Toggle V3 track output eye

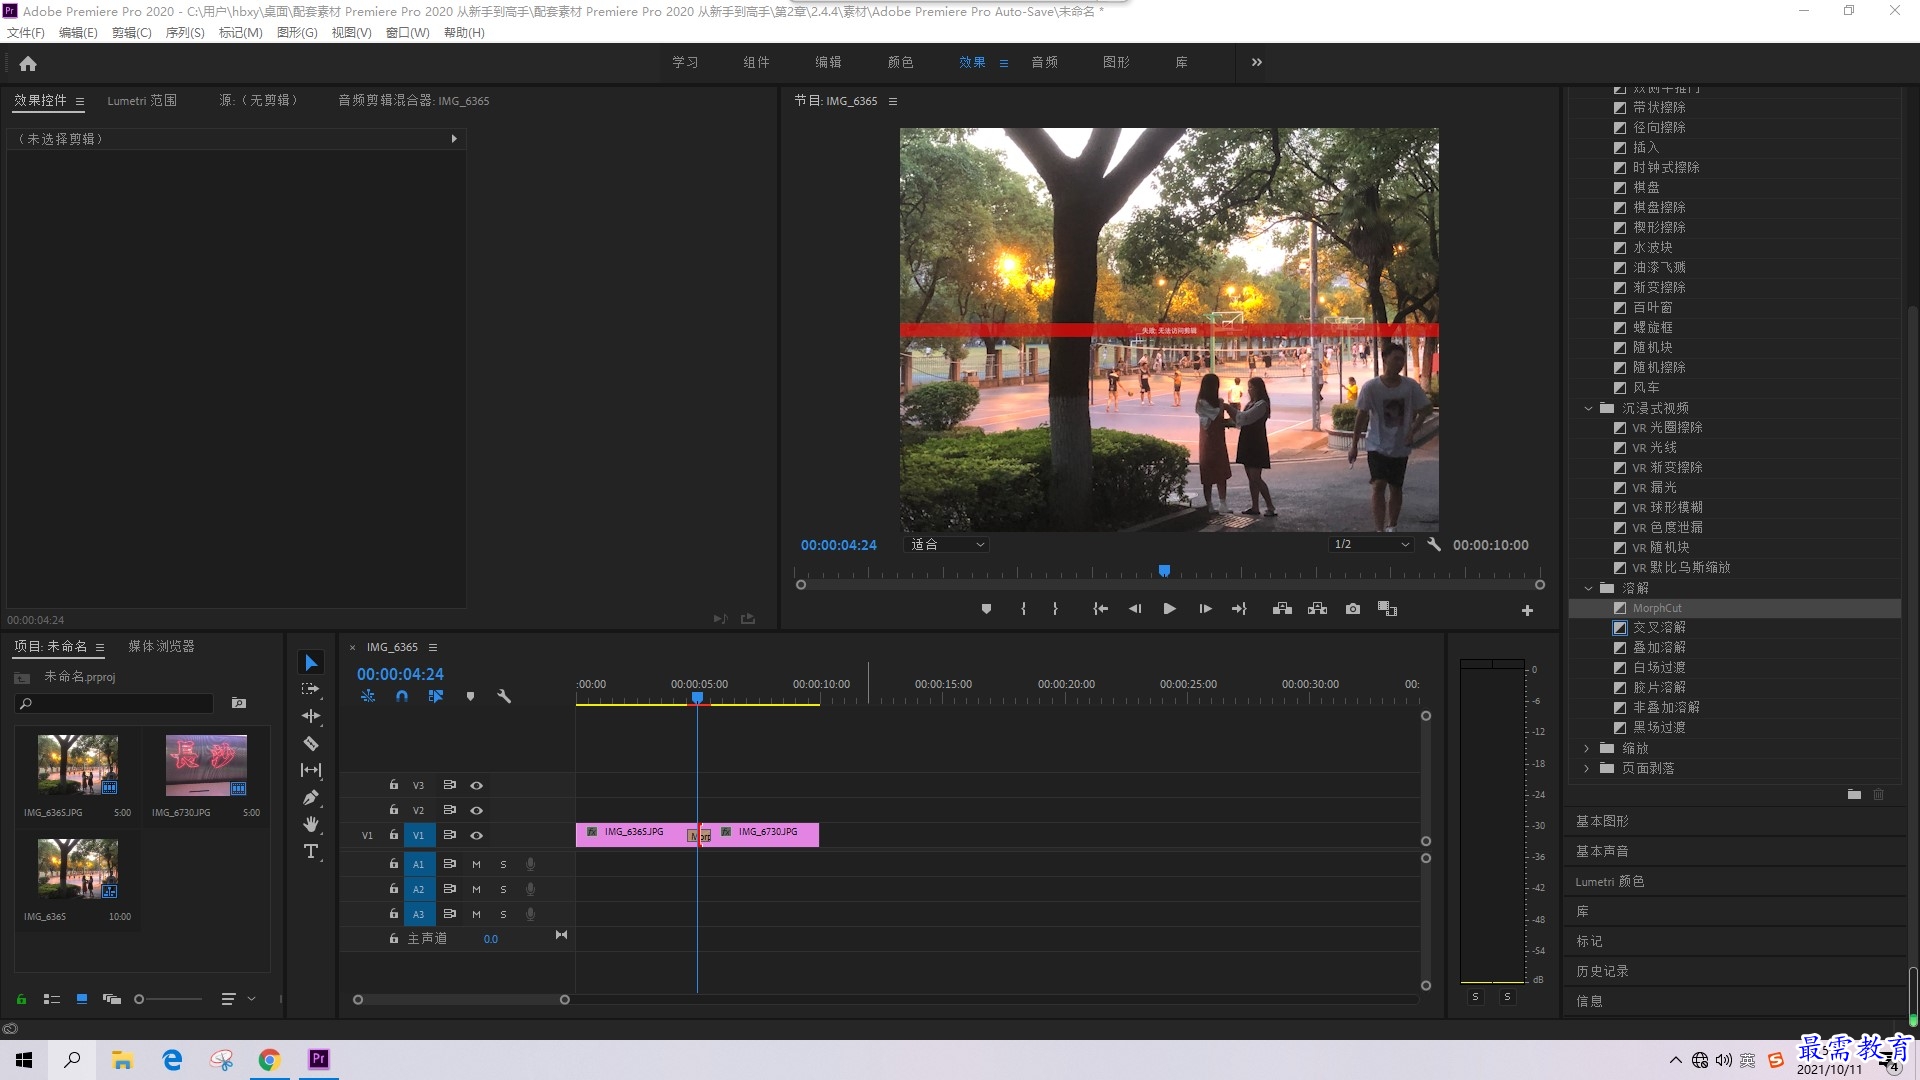tap(477, 786)
